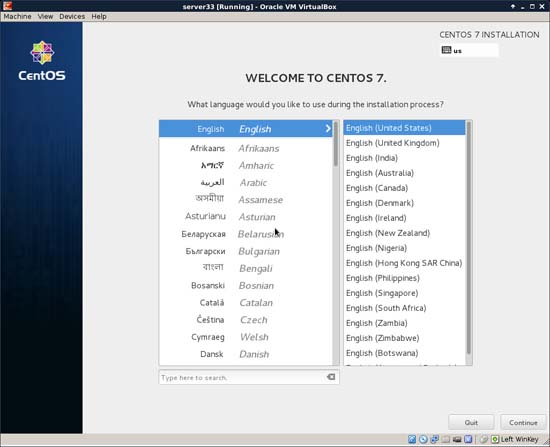The width and height of the screenshot is (550, 447).
Task: Click the keyboard layout icon next to 'us'
Action: [446, 50]
